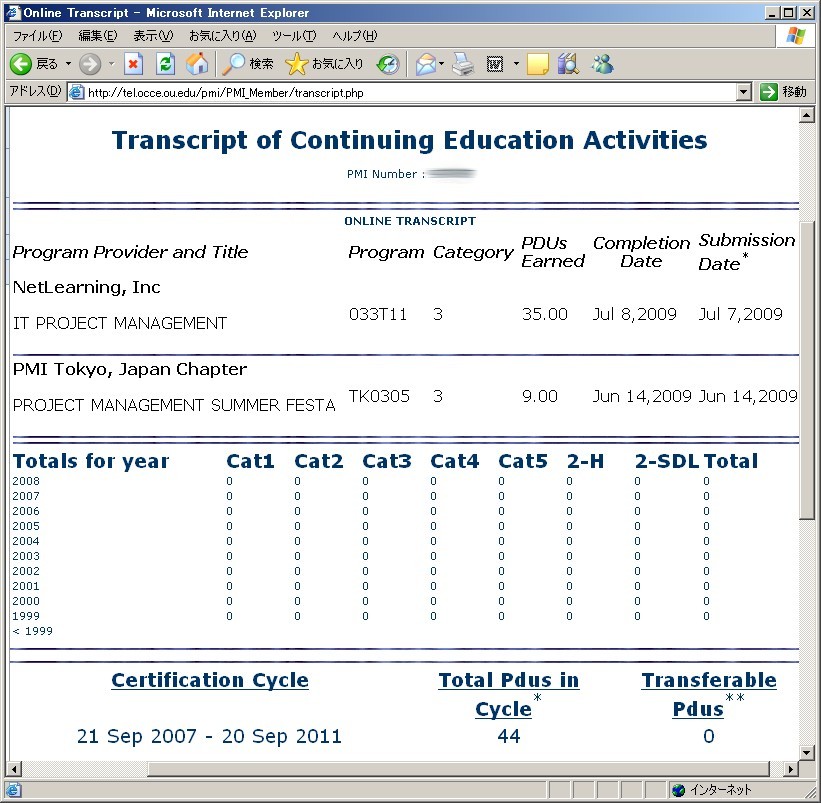Open the 編集(E) menu
This screenshot has width=821, height=803.
tap(97, 36)
